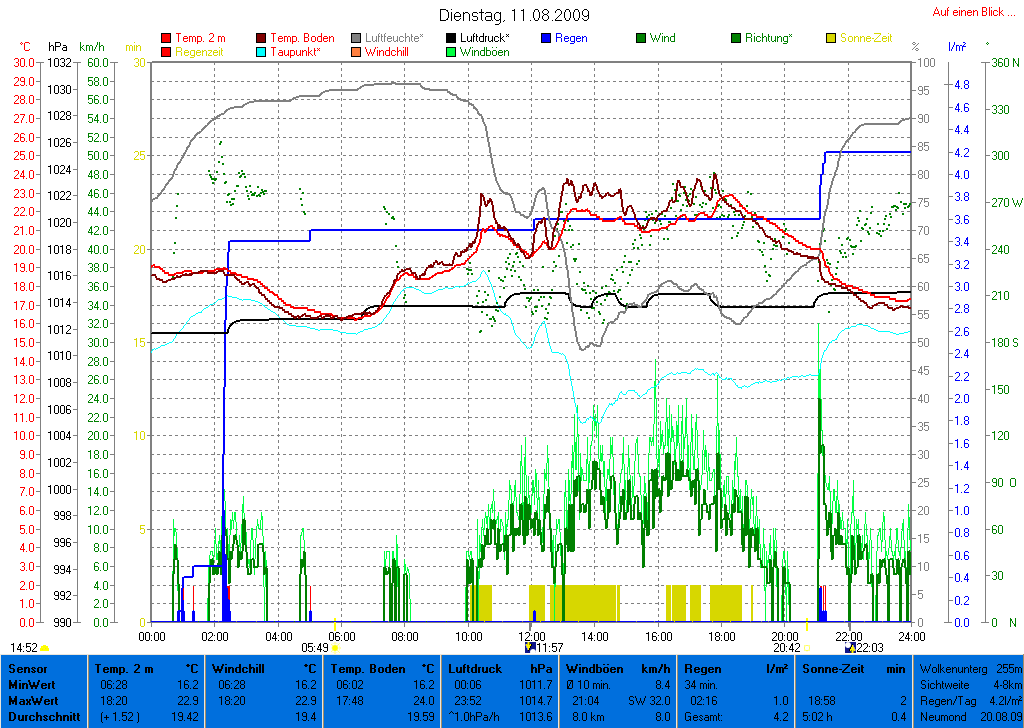Viewport: 1024px width, 728px height.
Task: Click the bright green Windböen legend swatch
Action: [451, 52]
